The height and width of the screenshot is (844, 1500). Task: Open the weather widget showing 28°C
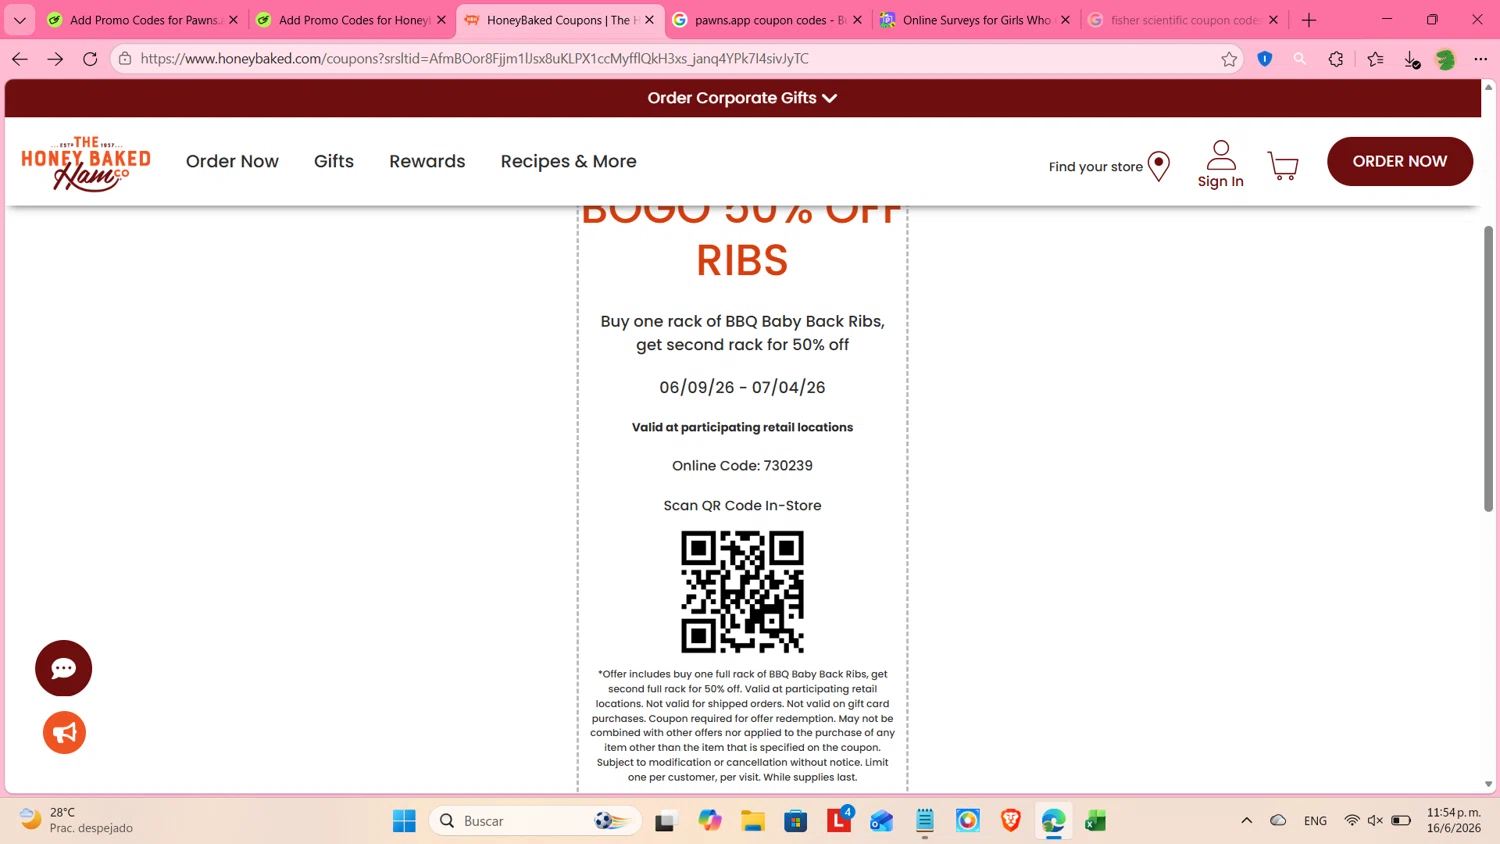pyautogui.click(x=77, y=820)
